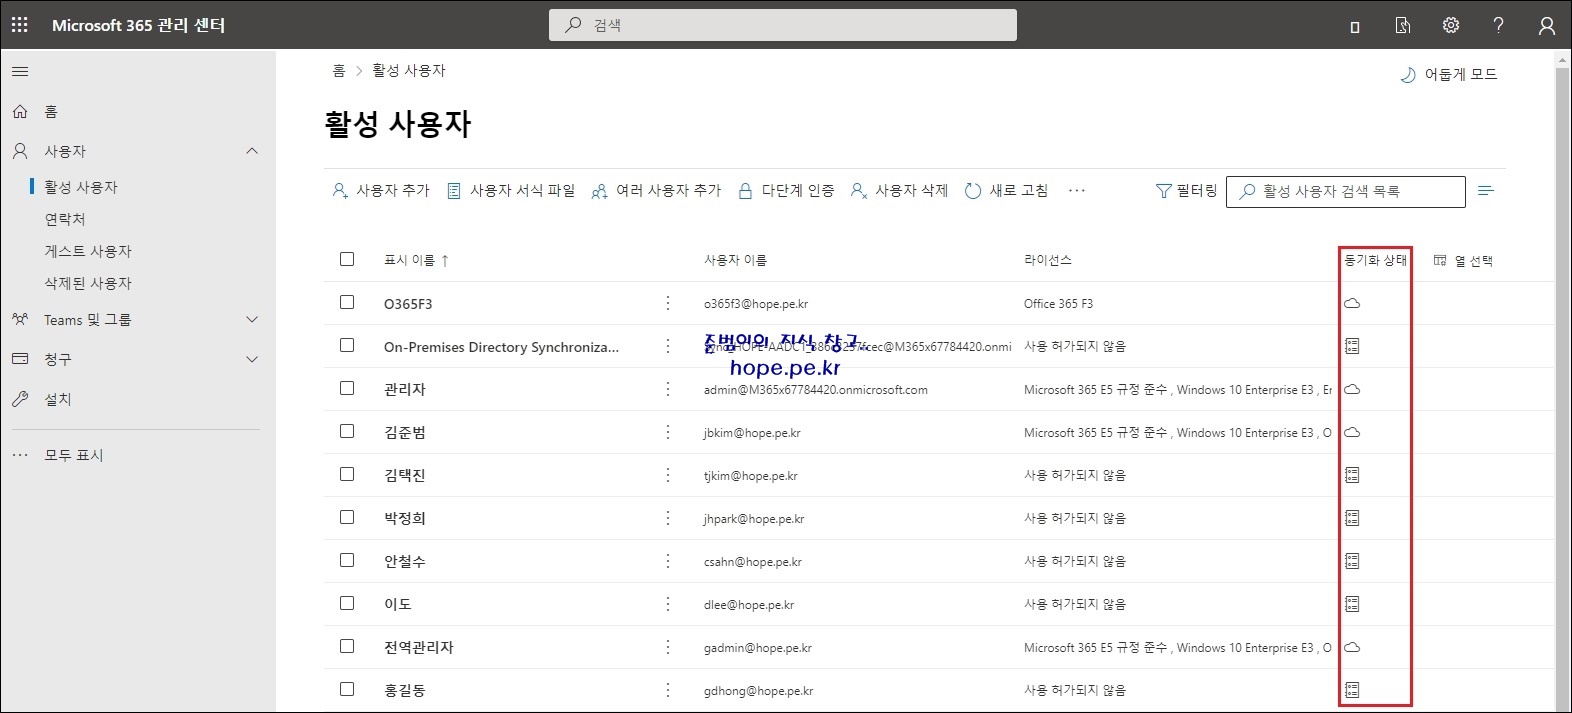Click the directory sync status icon for 김택진

[1352, 475]
